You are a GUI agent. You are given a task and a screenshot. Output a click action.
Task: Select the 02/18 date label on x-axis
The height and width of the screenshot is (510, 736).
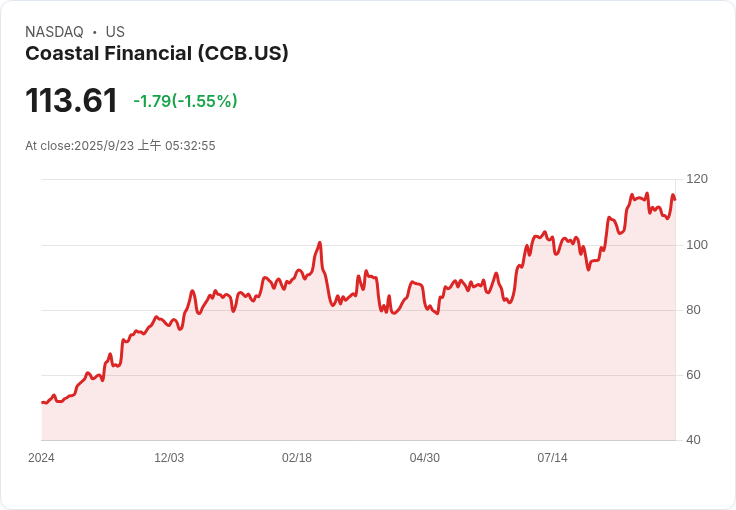pos(297,458)
